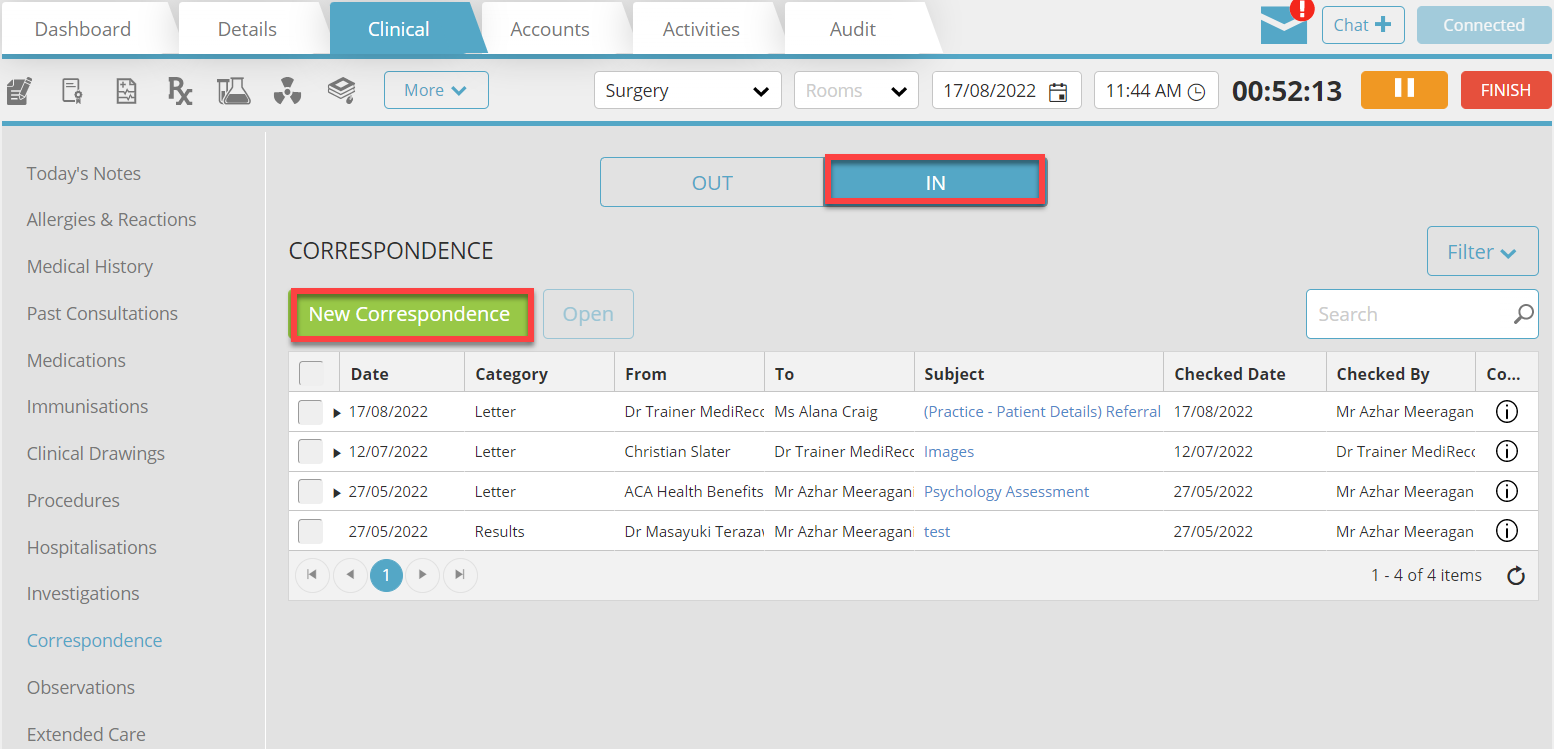Image resolution: width=1554 pixels, height=749 pixels.
Task: Open info icon for the test row
Action: (x=1506, y=531)
